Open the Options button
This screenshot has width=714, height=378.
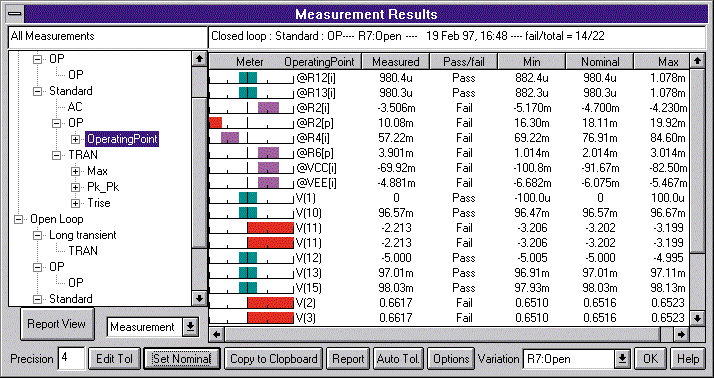coord(451,359)
